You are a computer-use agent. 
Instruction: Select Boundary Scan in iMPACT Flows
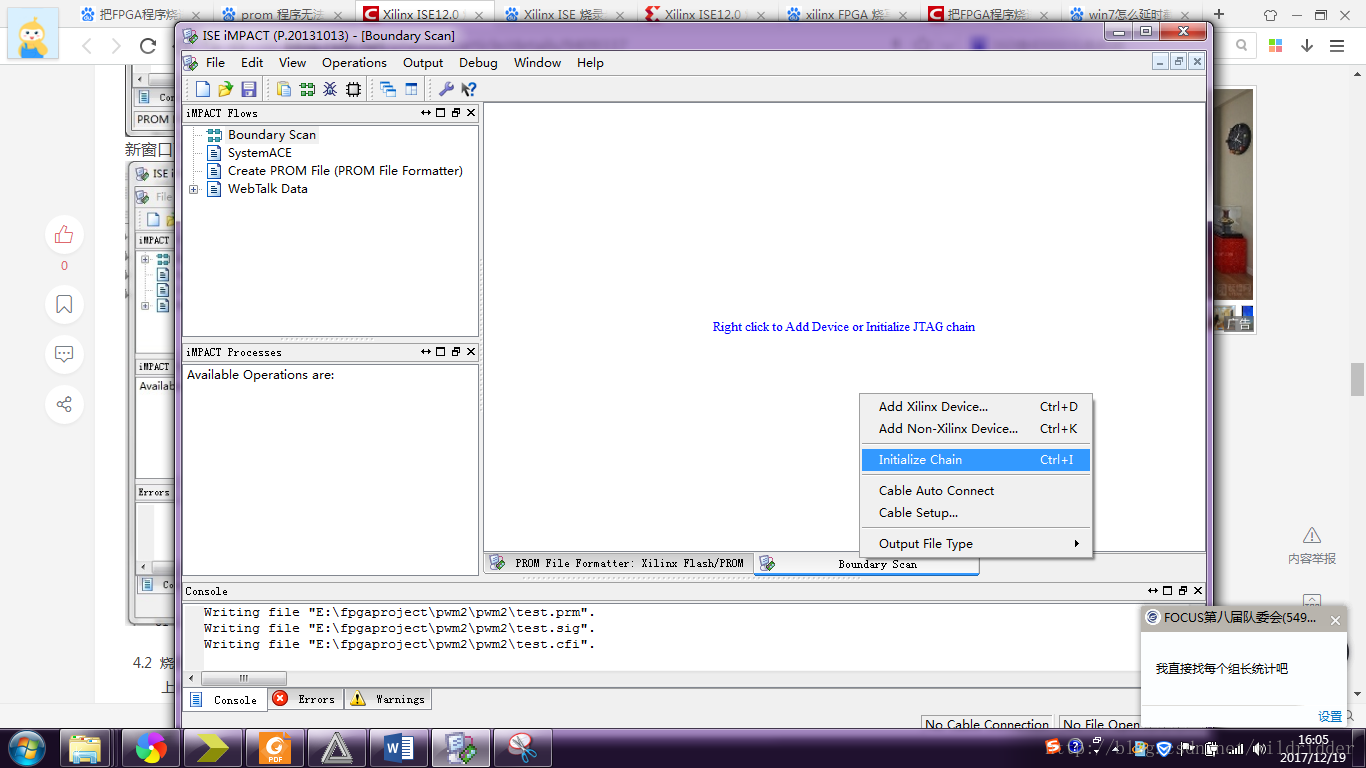click(x=271, y=135)
